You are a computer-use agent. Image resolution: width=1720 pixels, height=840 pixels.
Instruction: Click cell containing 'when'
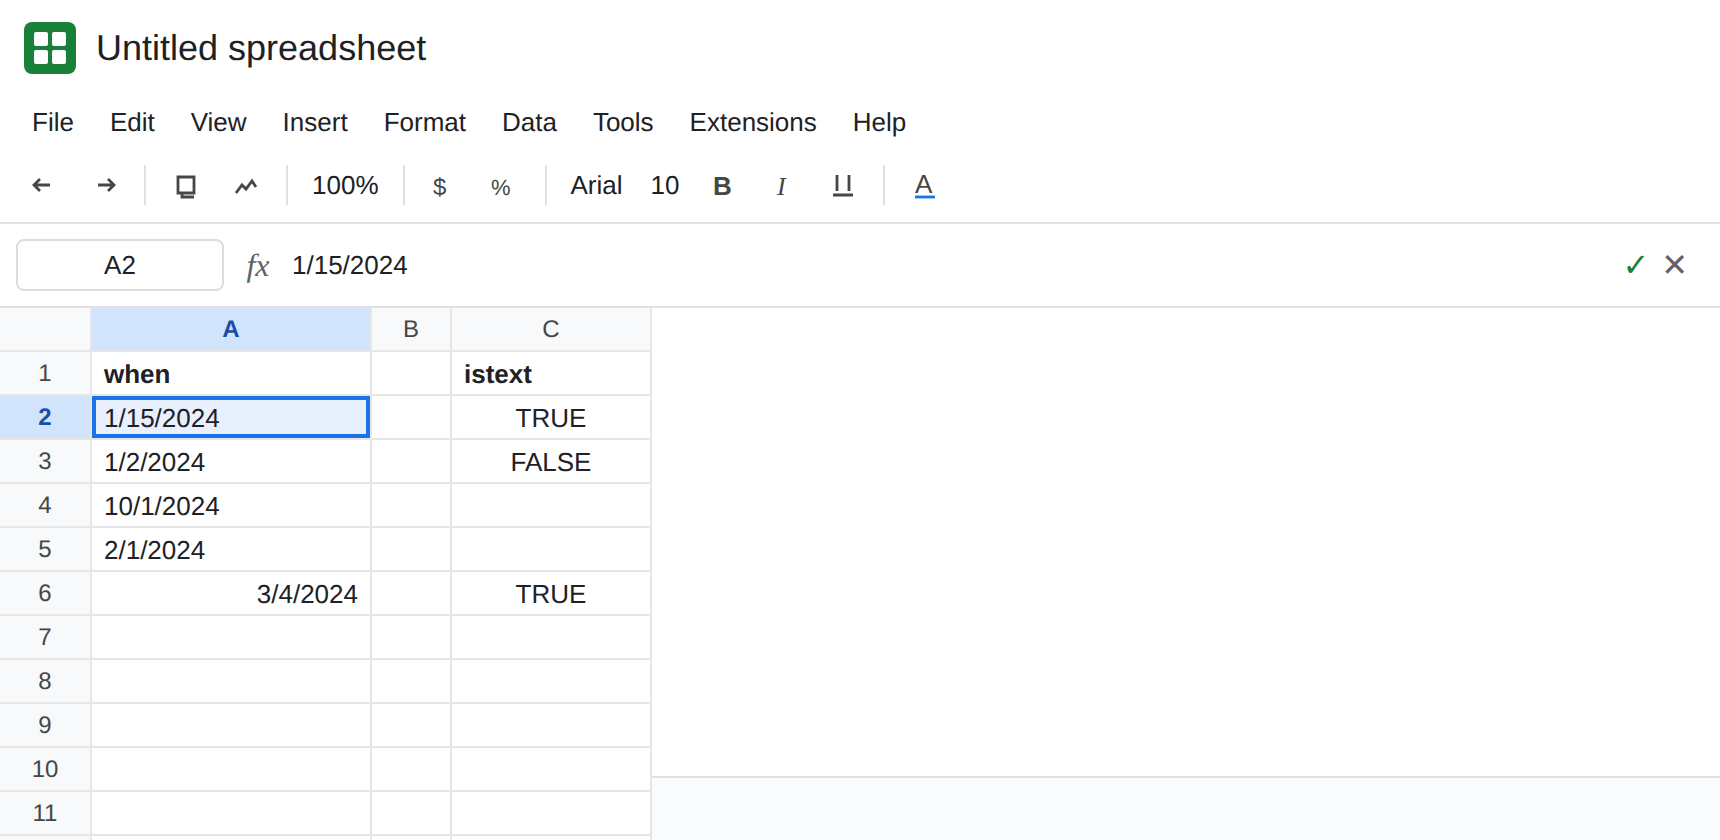(x=231, y=373)
